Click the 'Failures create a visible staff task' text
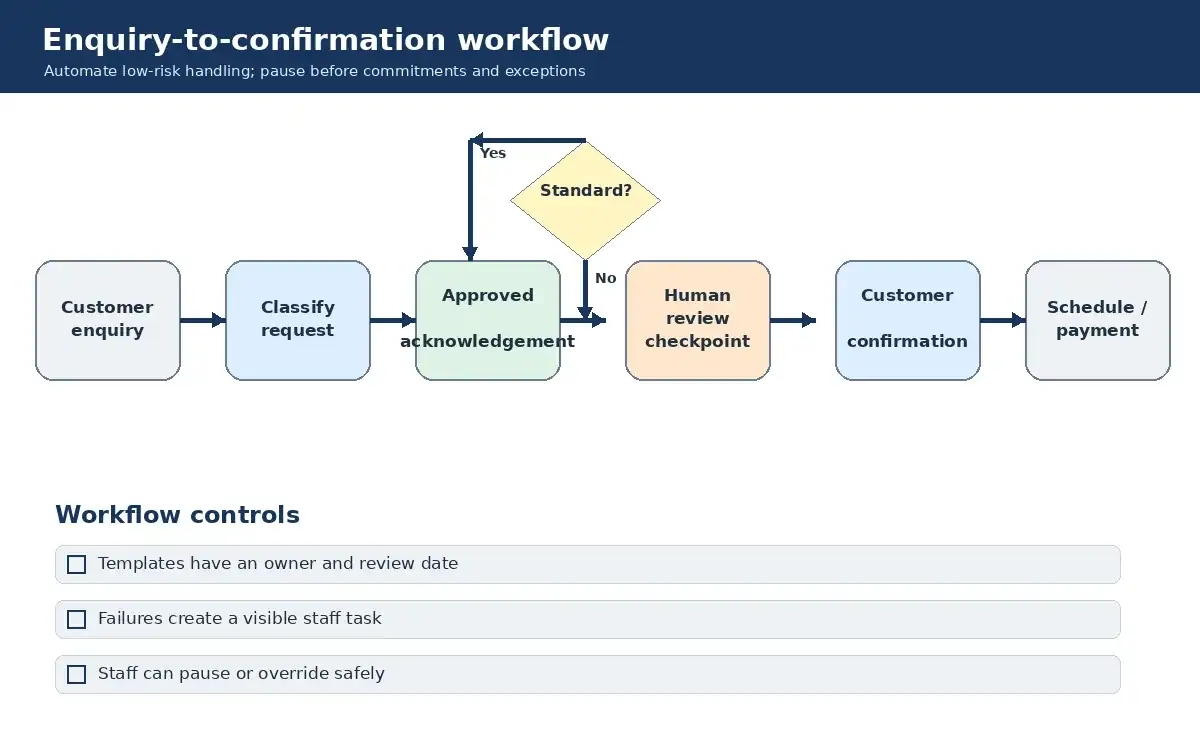Viewport: 1200px width, 750px height. [240, 618]
